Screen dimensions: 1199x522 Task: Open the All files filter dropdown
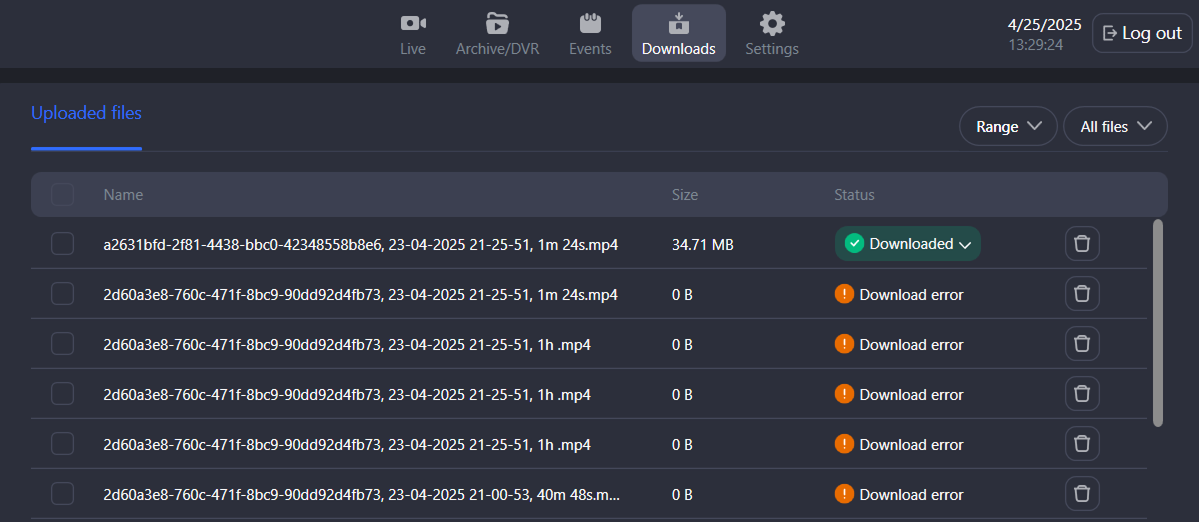1115,127
